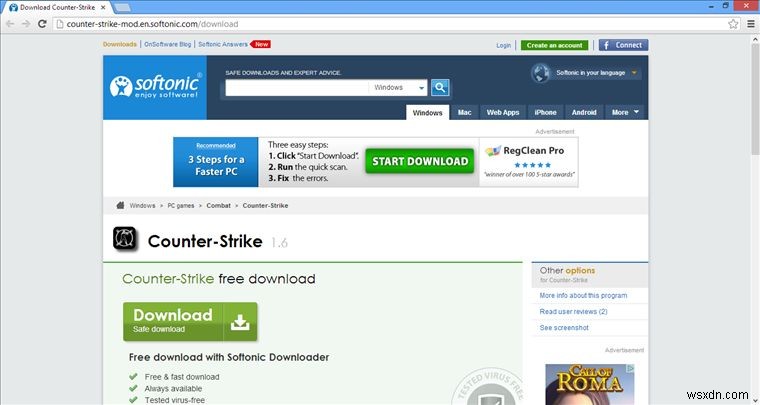The image size is (760, 405).
Task: Switch to the Android tab
Action: tap(584, 112)
